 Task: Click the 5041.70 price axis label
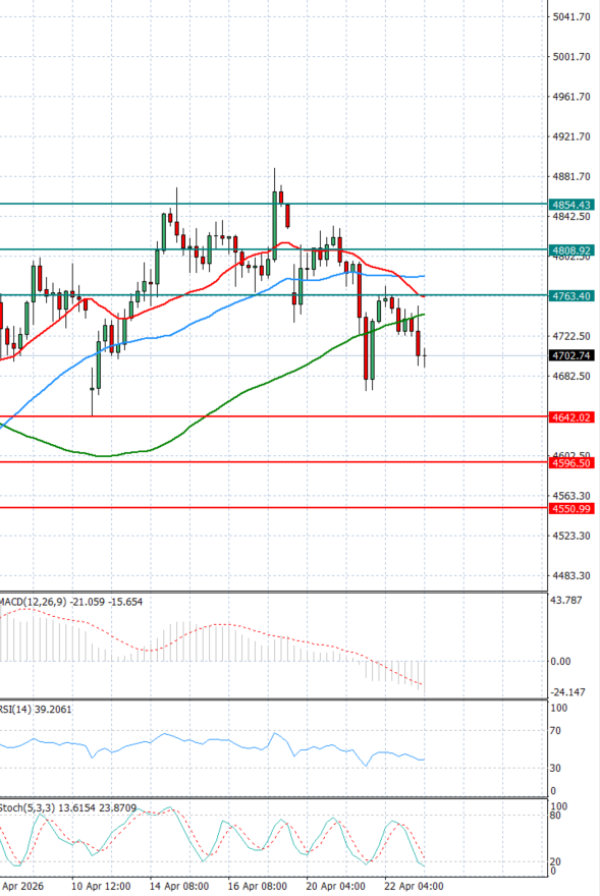point(570,17)
